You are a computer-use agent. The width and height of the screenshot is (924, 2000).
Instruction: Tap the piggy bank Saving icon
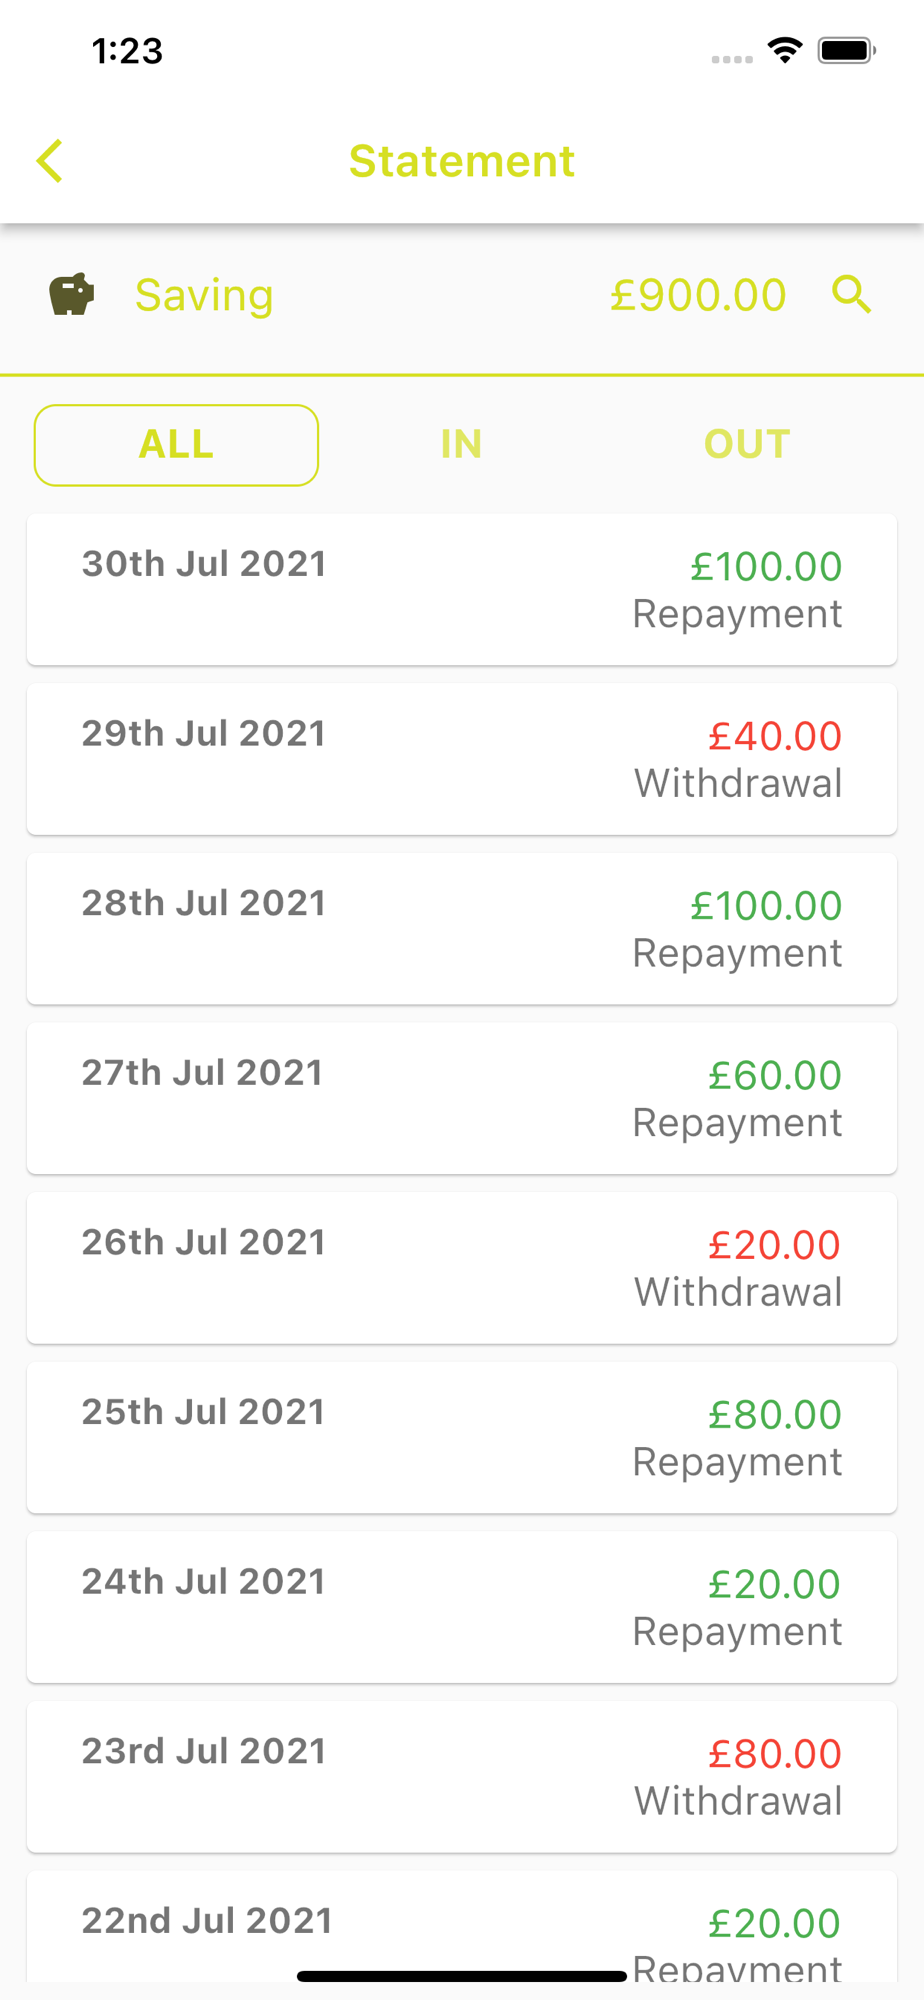pyautogui.click(x=72, y=295)
